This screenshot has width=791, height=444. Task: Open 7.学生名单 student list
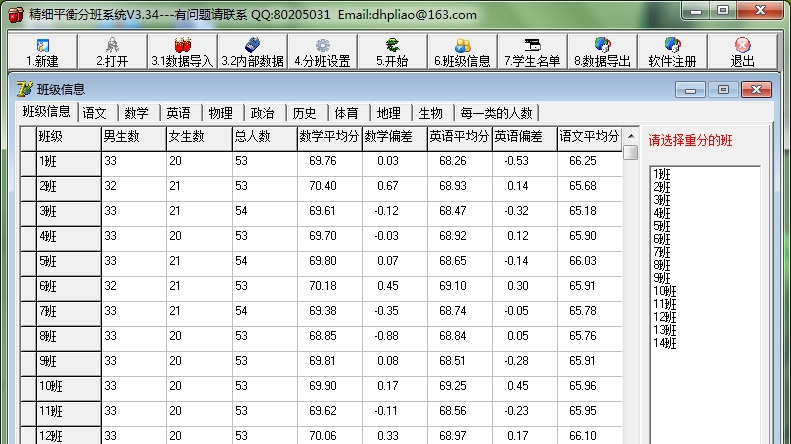tap(532, 52)
